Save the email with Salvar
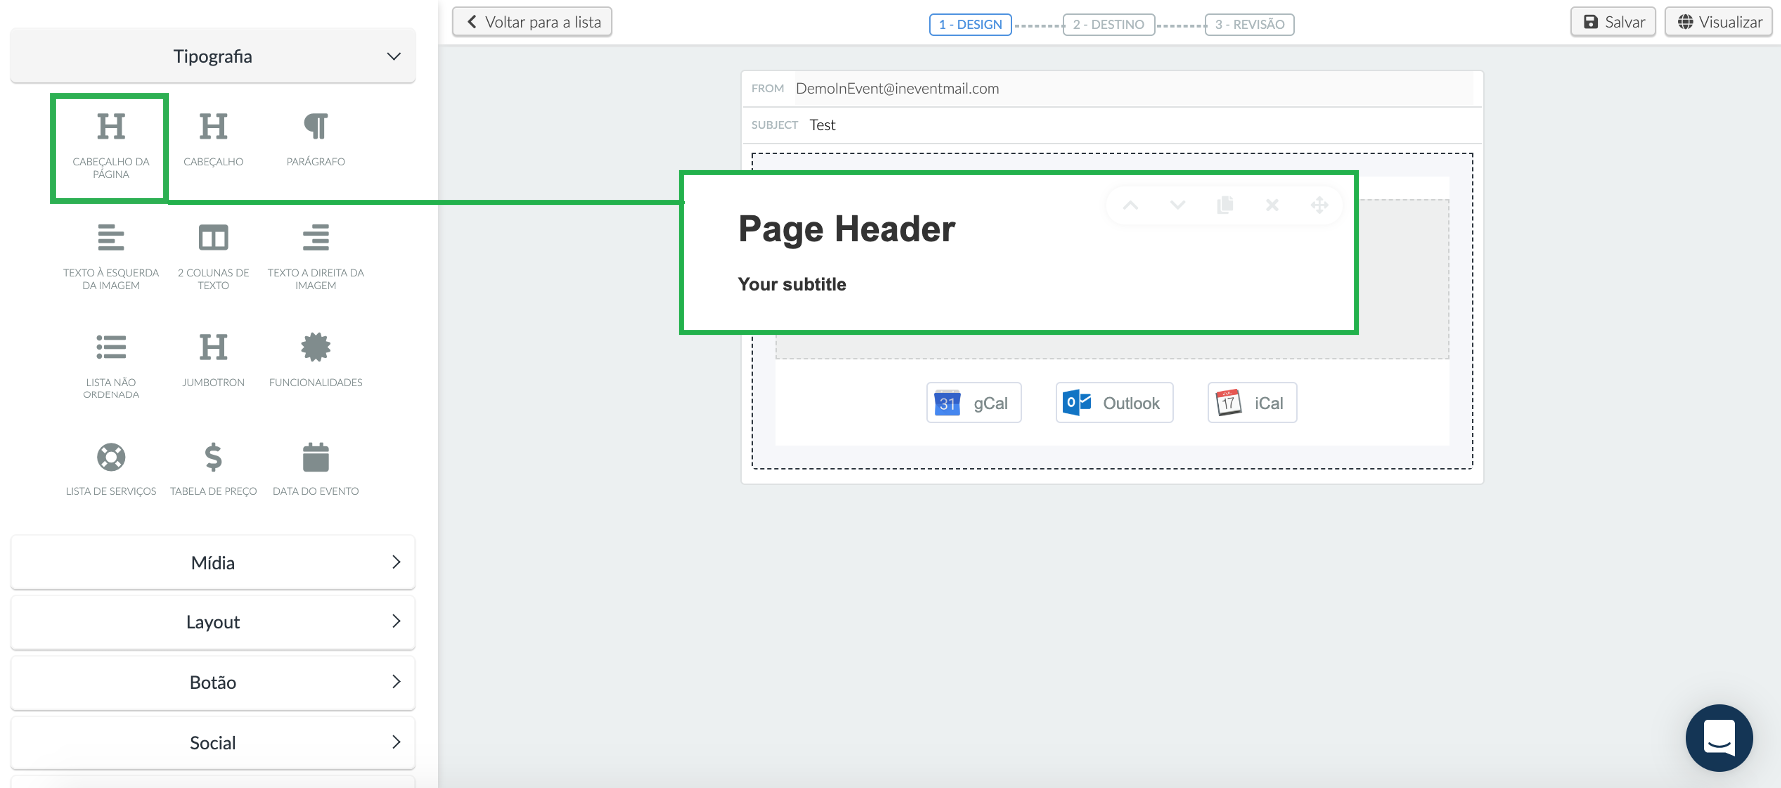The height and width of the screenshot is (788, 1781). click(x=1613, y=22)
